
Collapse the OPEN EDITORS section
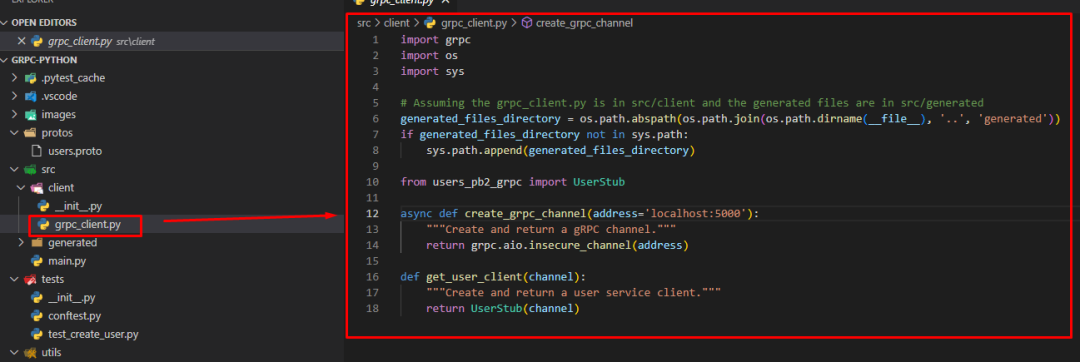(6, 23)
